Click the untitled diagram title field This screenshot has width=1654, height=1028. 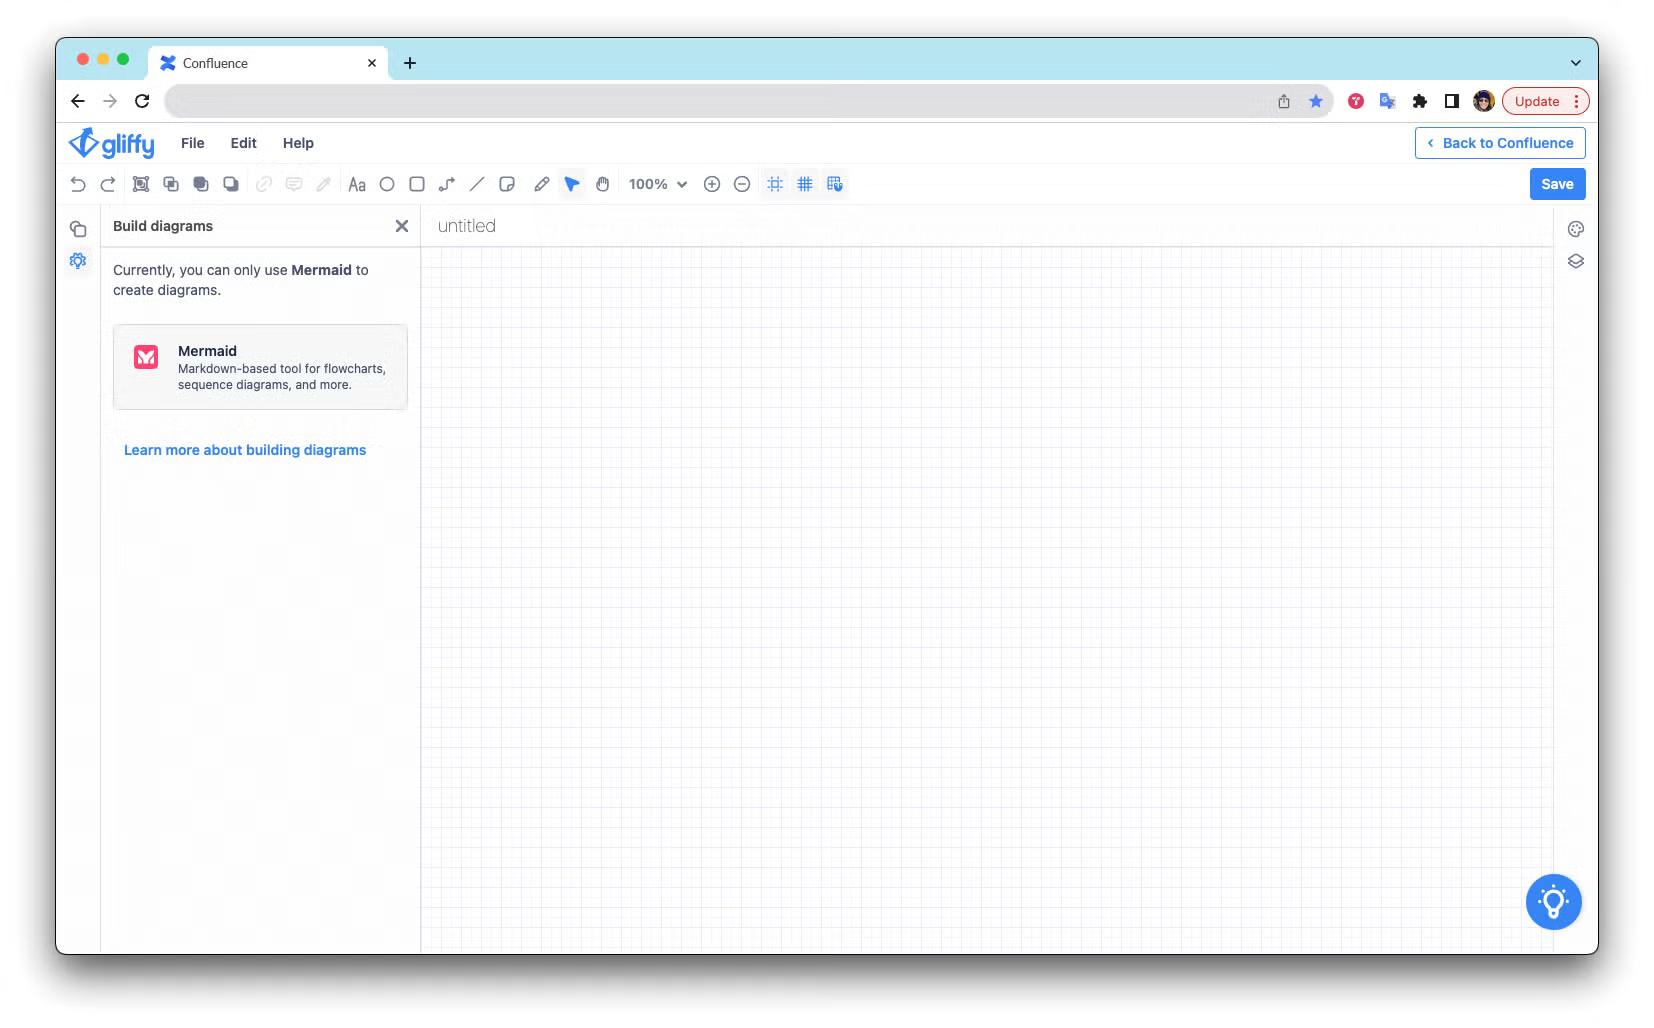(x=467, y=226)
